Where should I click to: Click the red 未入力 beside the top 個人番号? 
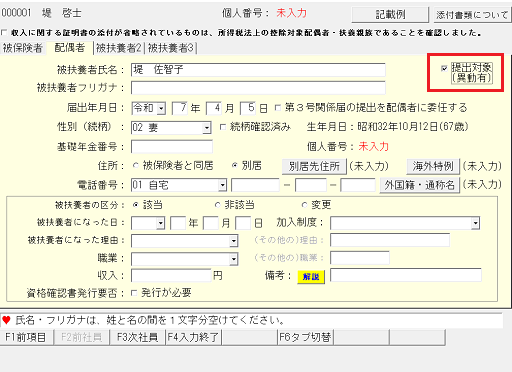[x=291, y=13]
